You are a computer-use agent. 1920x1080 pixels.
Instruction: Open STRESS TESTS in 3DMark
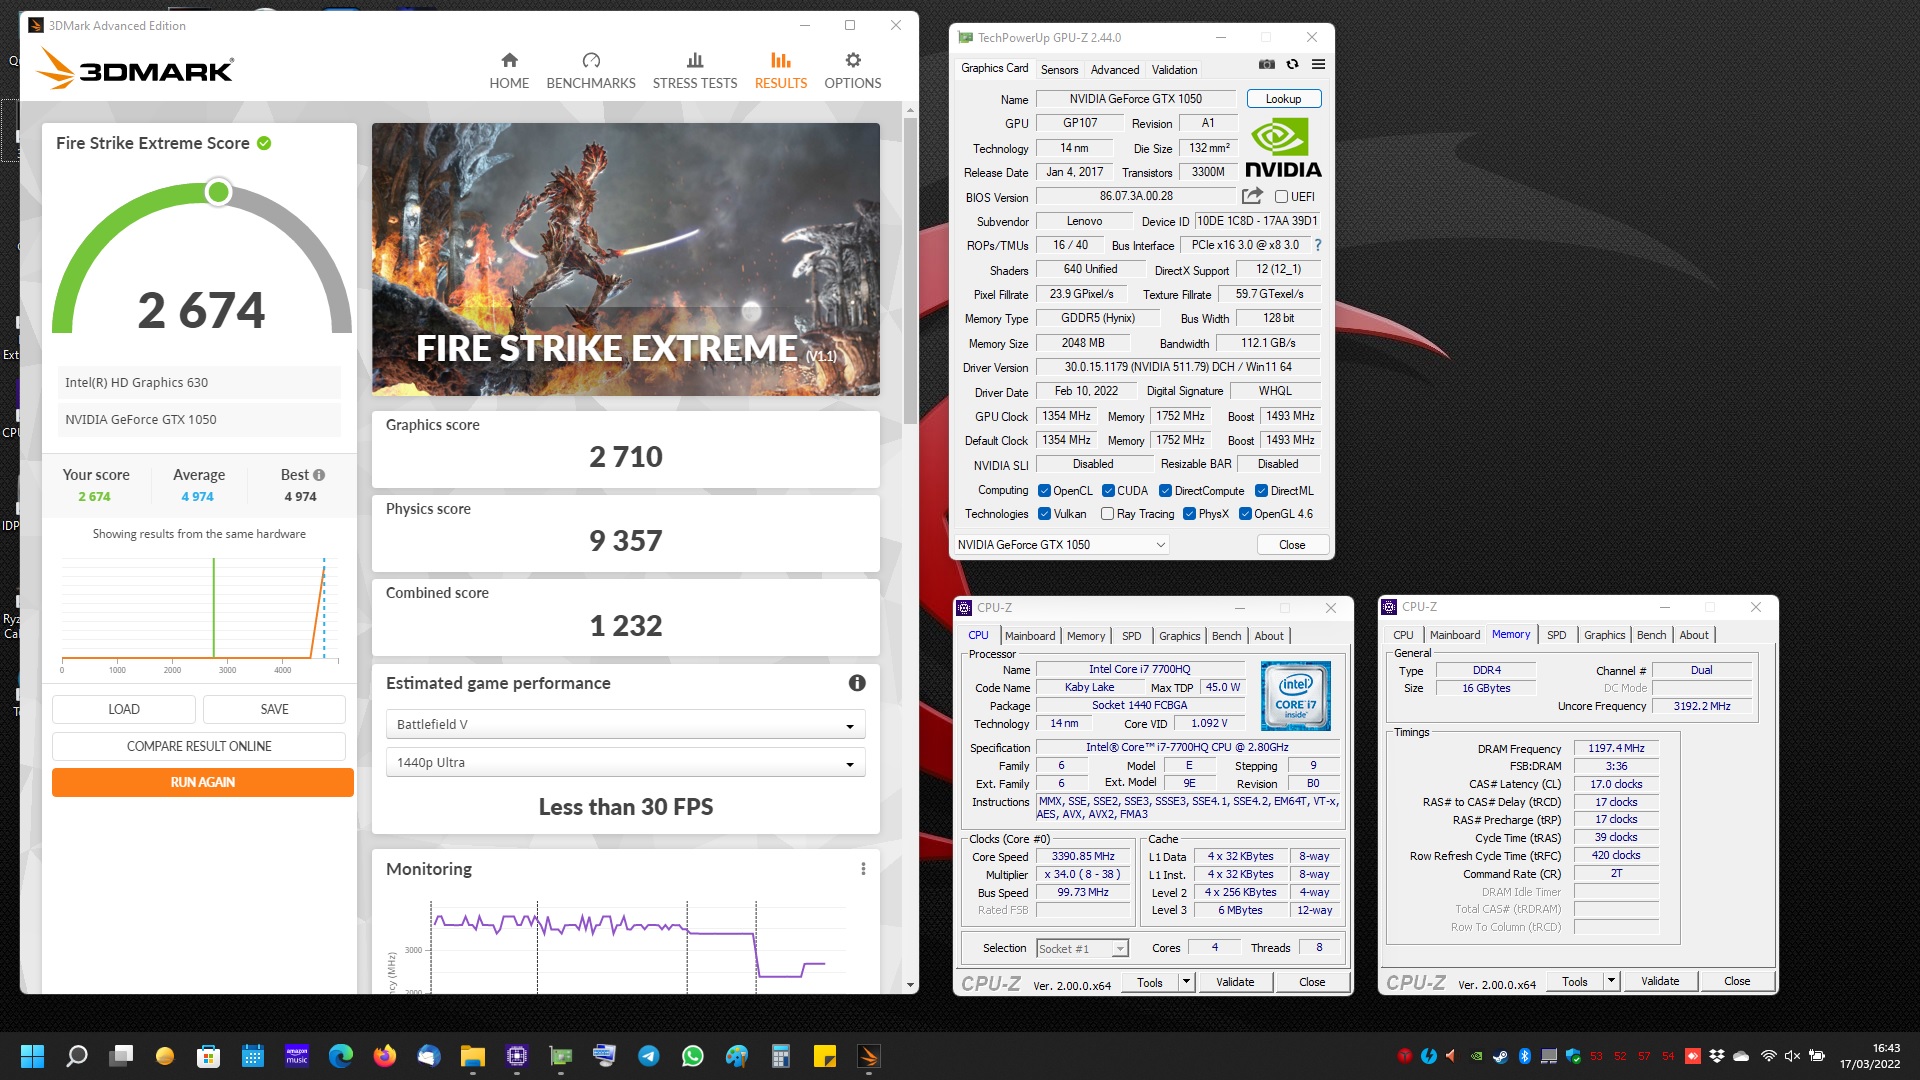(x=695, y=71)
